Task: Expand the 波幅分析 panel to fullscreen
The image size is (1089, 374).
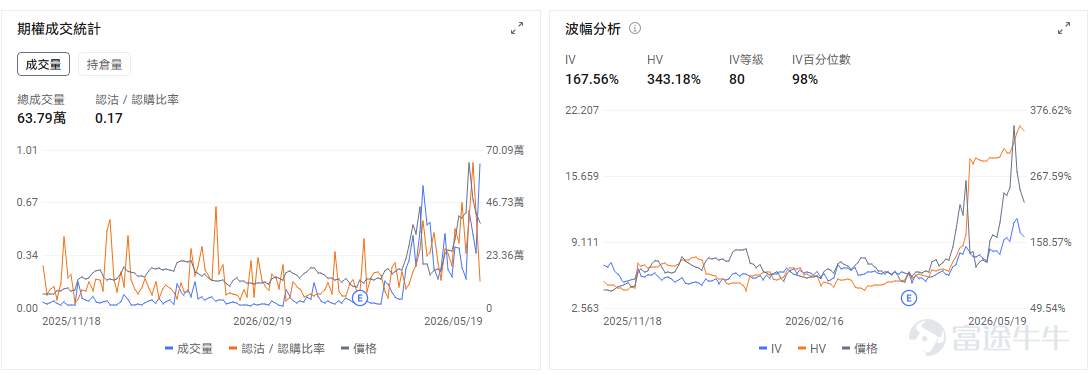Action: click(x=1063, y=28)
